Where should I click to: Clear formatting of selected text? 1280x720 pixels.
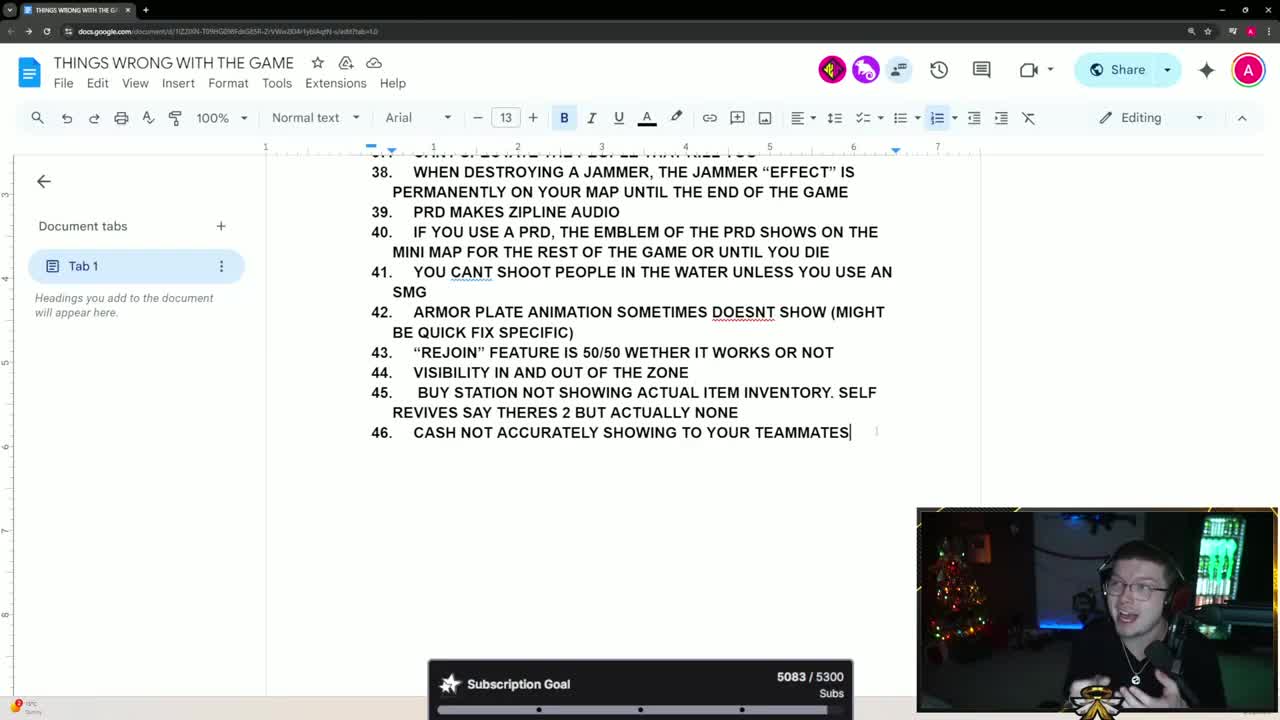1028,117
